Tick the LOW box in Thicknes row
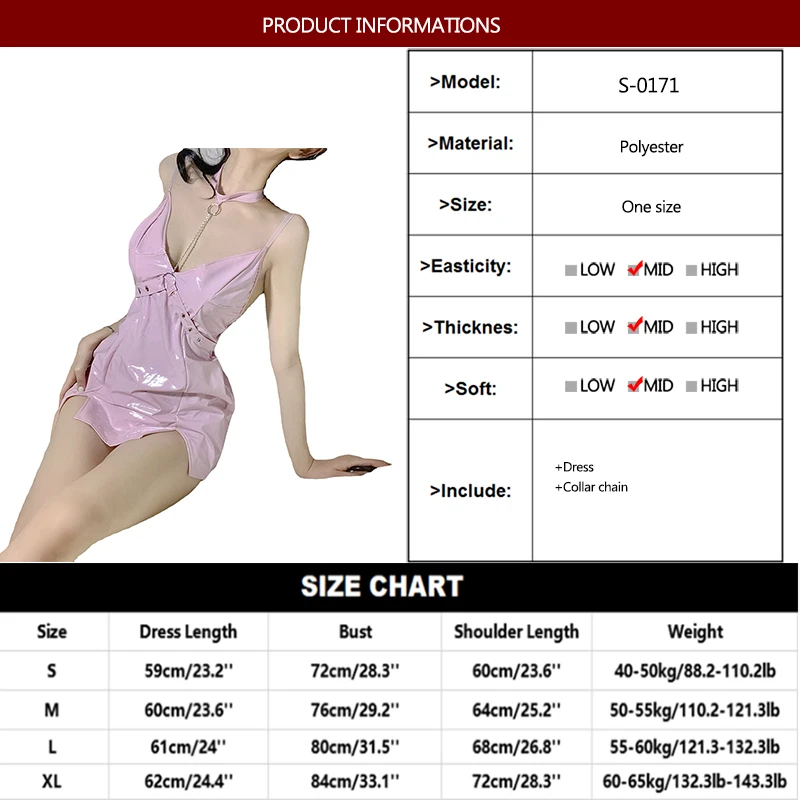This screenshot has width=800, height=800. coord(571,328)
